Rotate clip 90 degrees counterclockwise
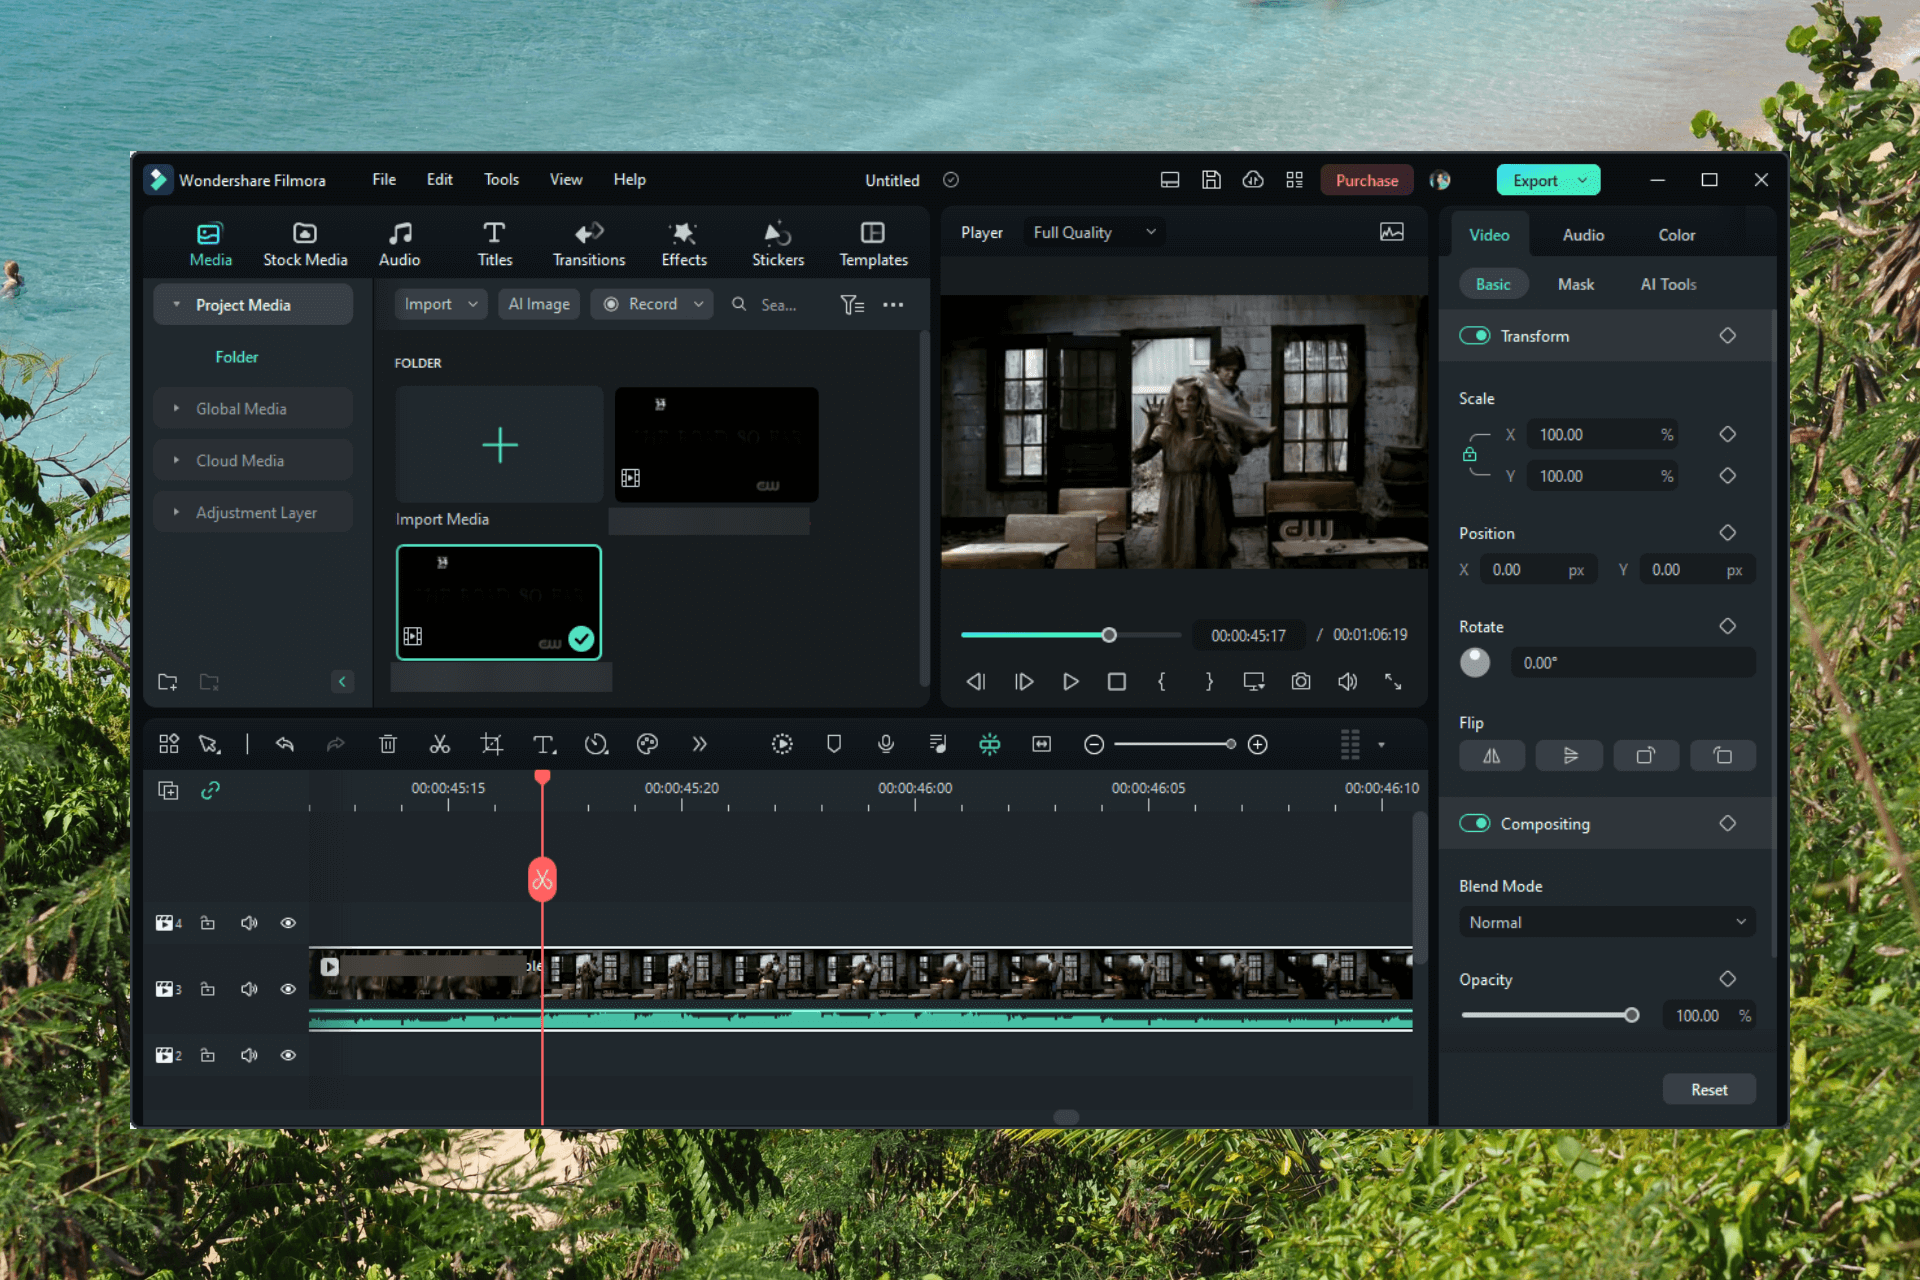The image size is (1920, 1280). pos(1723,756)
